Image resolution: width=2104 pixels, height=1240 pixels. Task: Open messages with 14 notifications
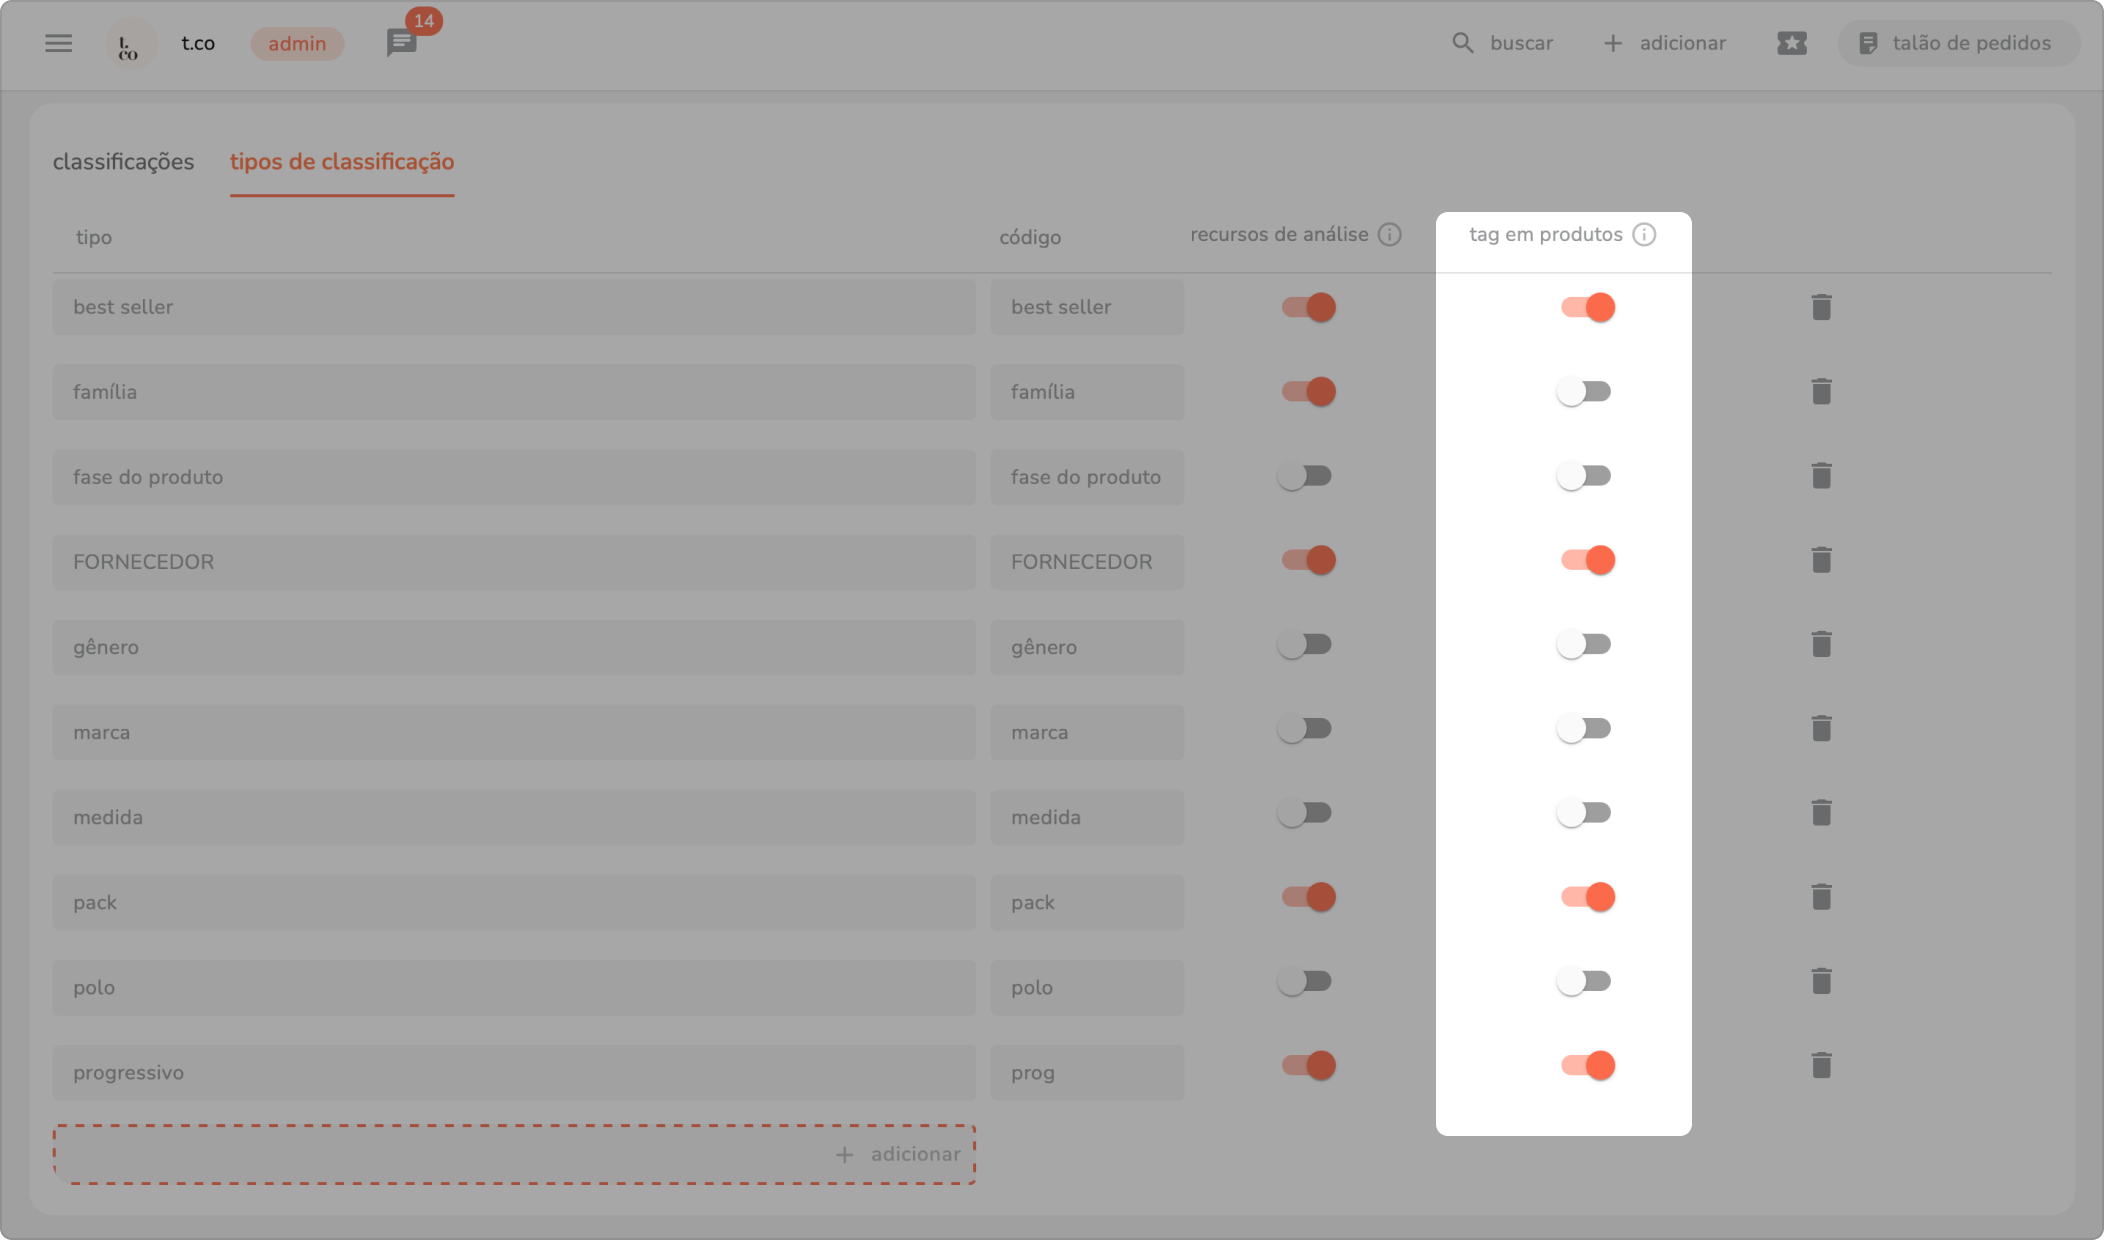pyautogui.click(x=402, y=43)
